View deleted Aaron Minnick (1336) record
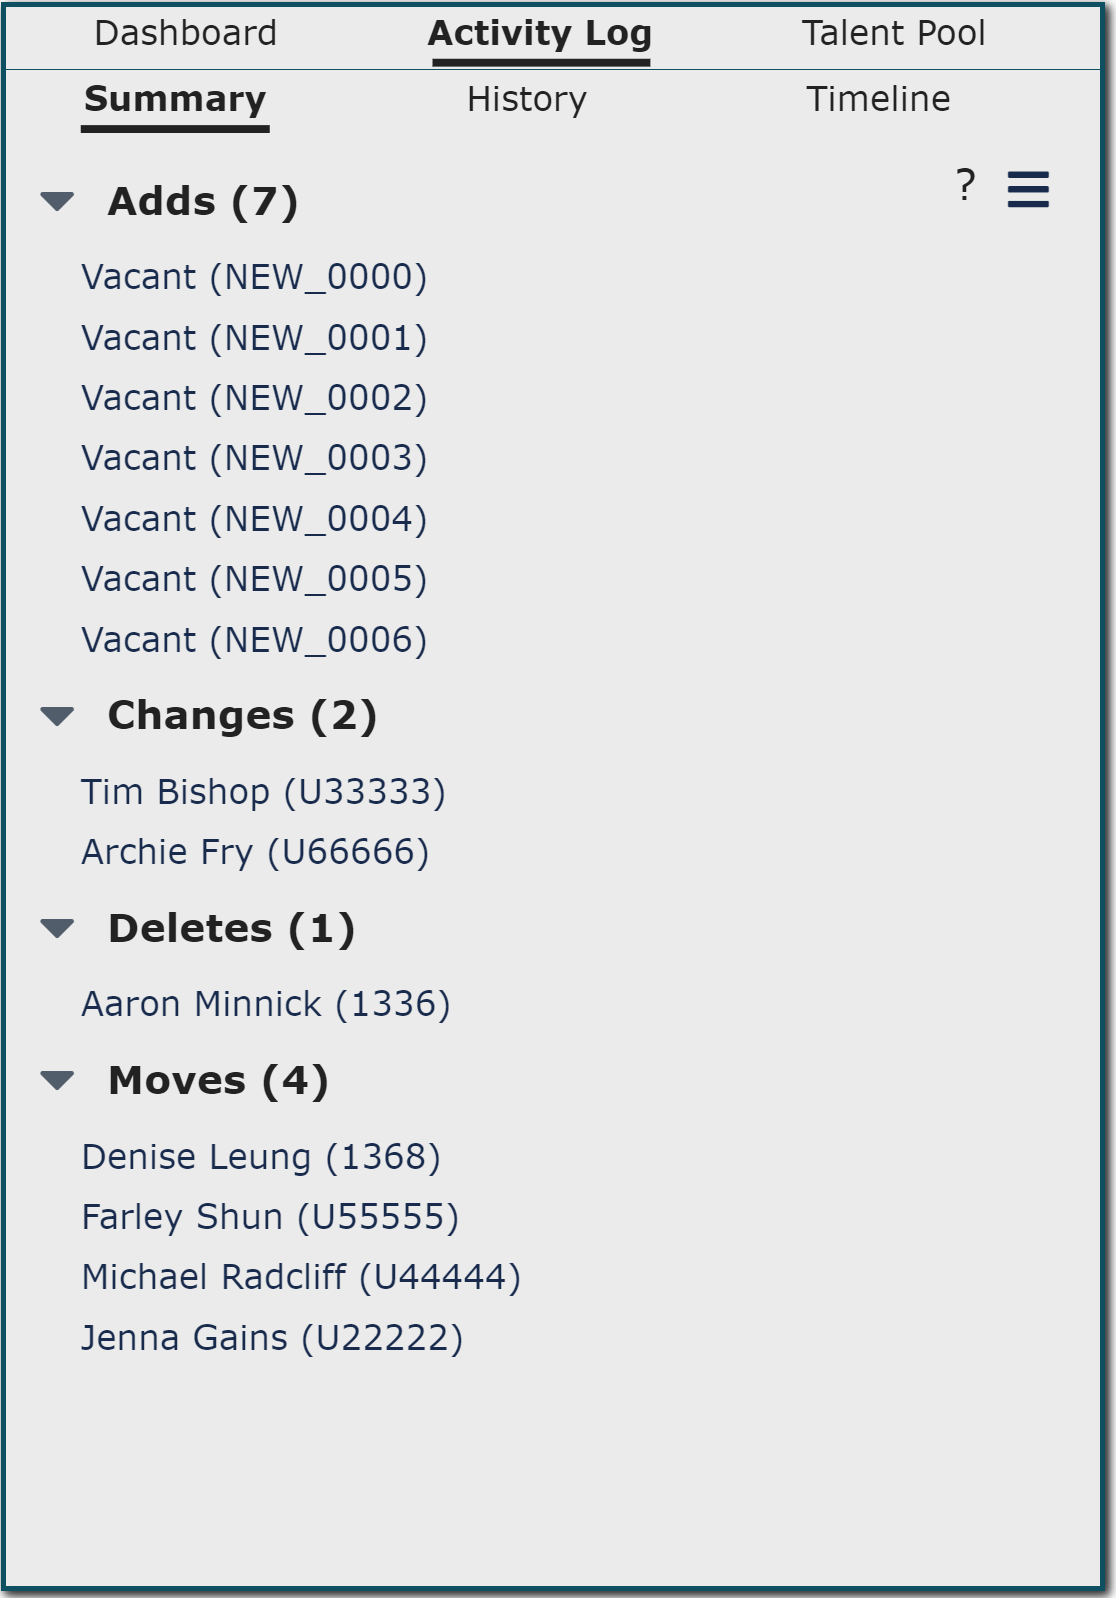 (x=266, y=1004)
